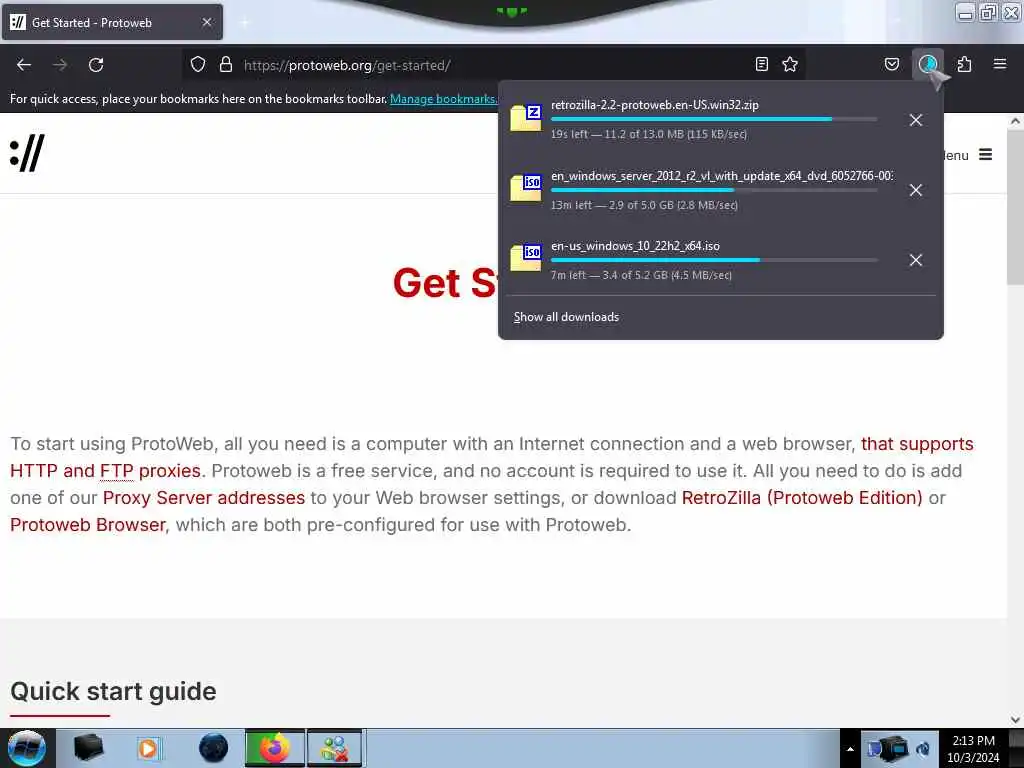Close the downloads panel via toolbar button
The height and width of the screenshot is (768, 1024).
(928, 64)
